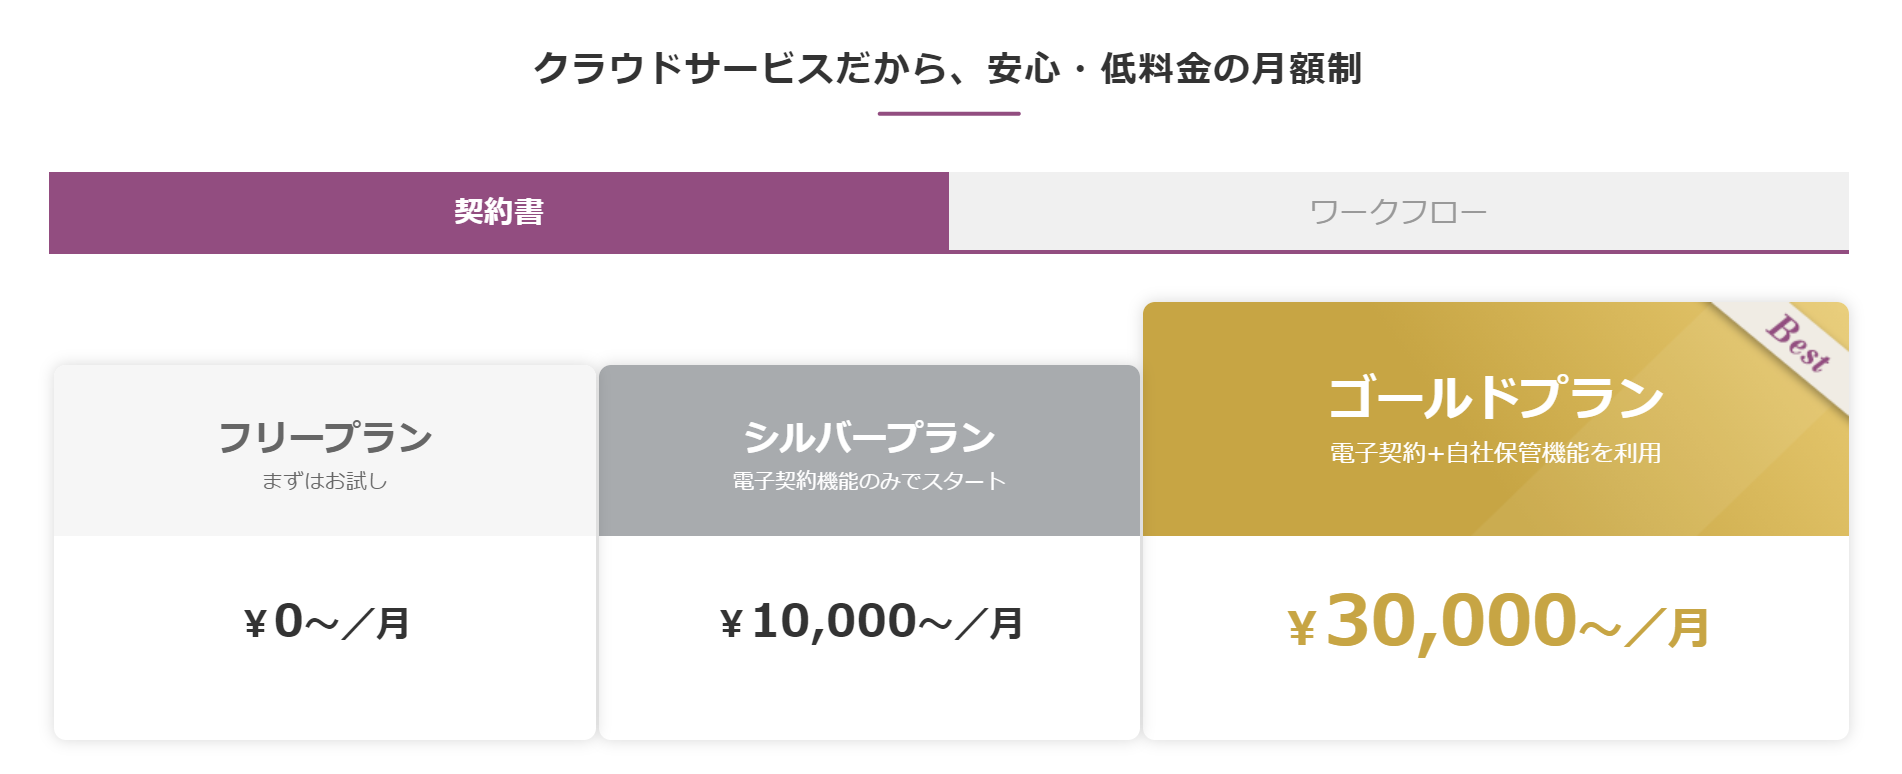Viewport: 1902px width, 774px height.
Task: Switch to the 契約書 tab
Action: pos(498,212)
